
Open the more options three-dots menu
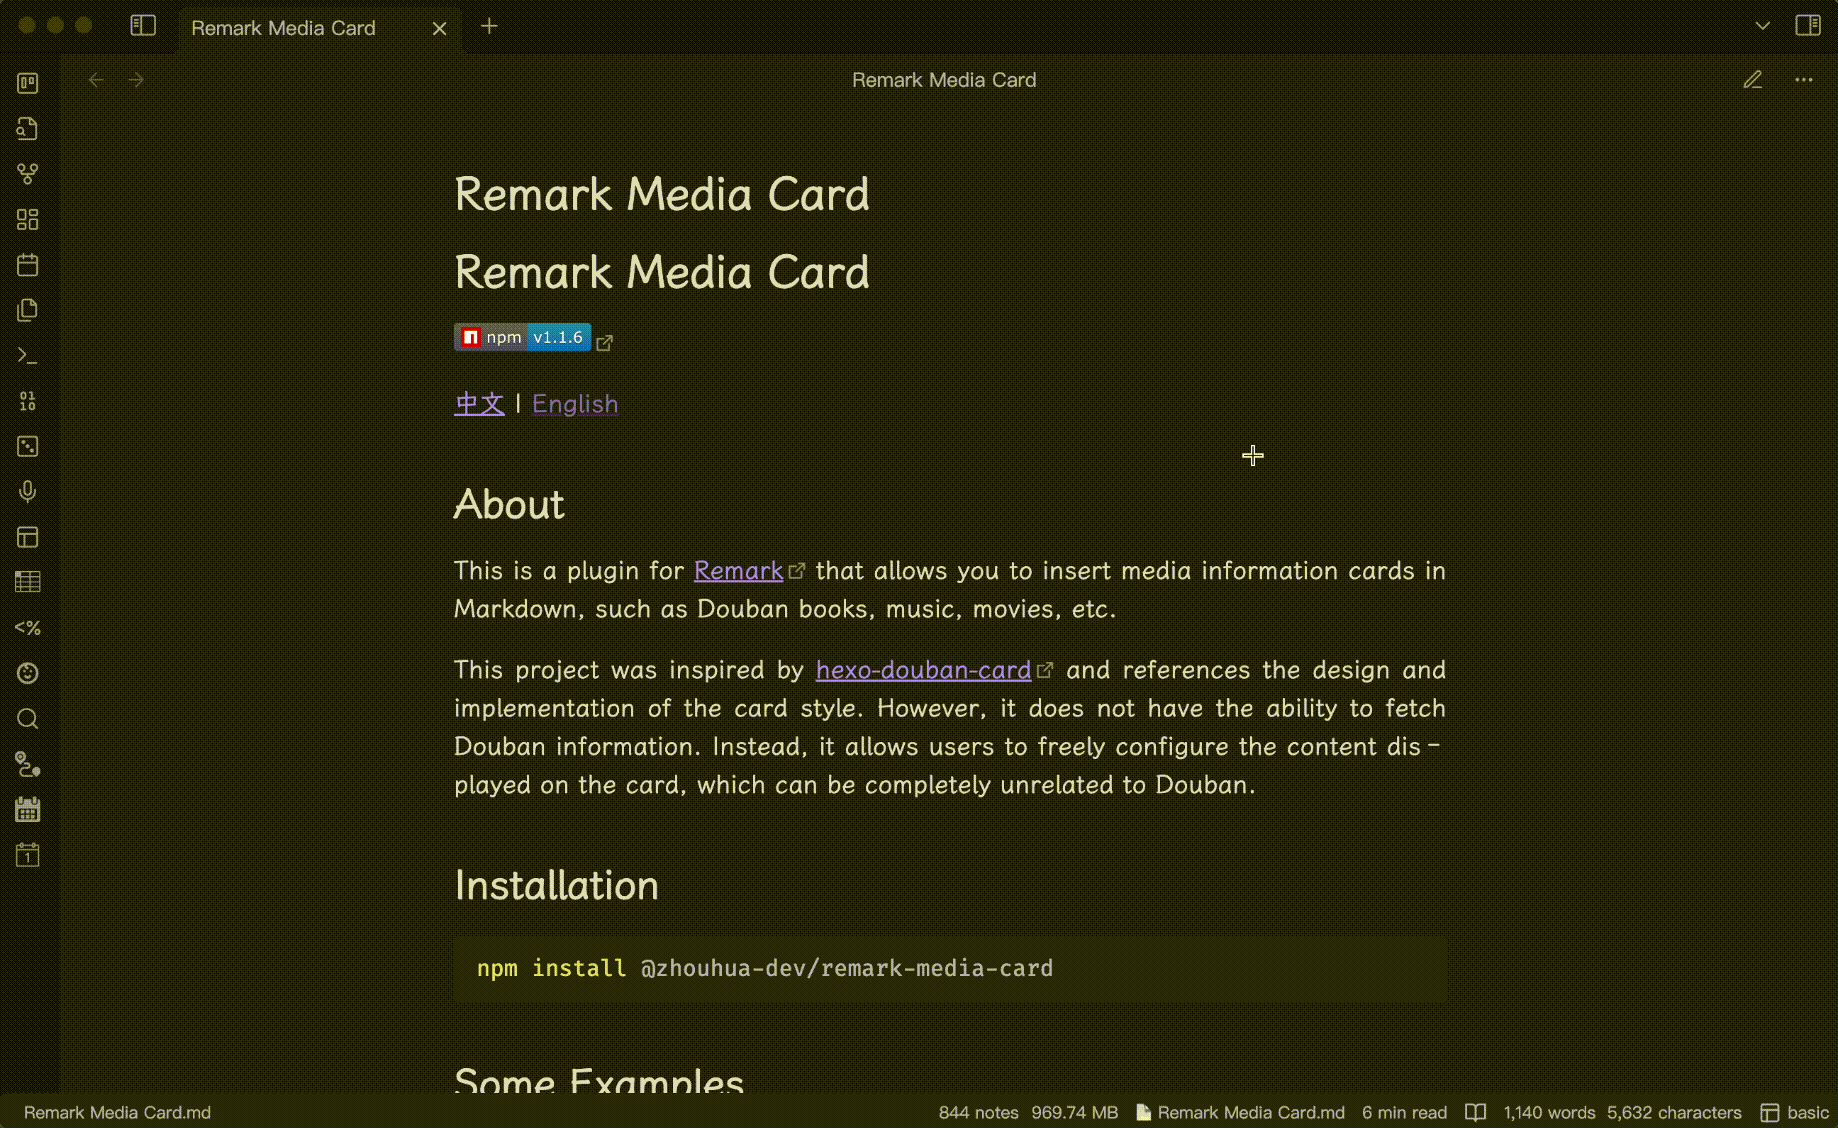pos(1804,80)
